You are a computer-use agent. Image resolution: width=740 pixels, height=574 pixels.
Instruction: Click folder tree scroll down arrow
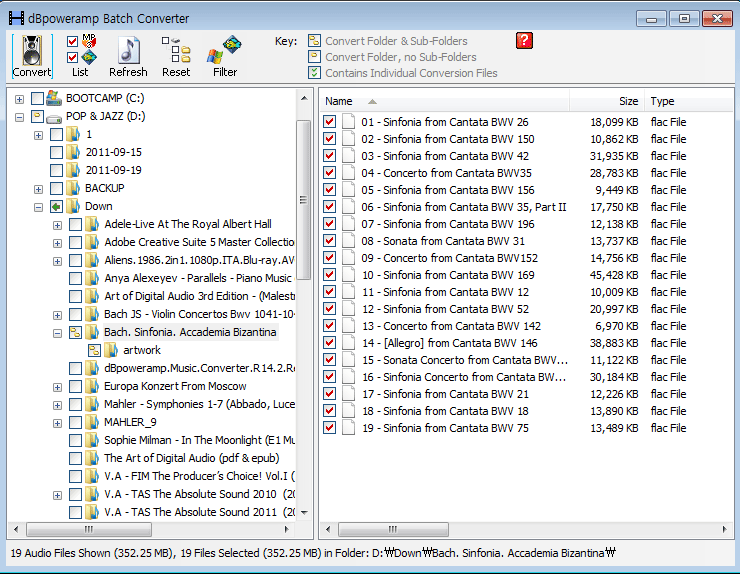click(x=304, y=512)
